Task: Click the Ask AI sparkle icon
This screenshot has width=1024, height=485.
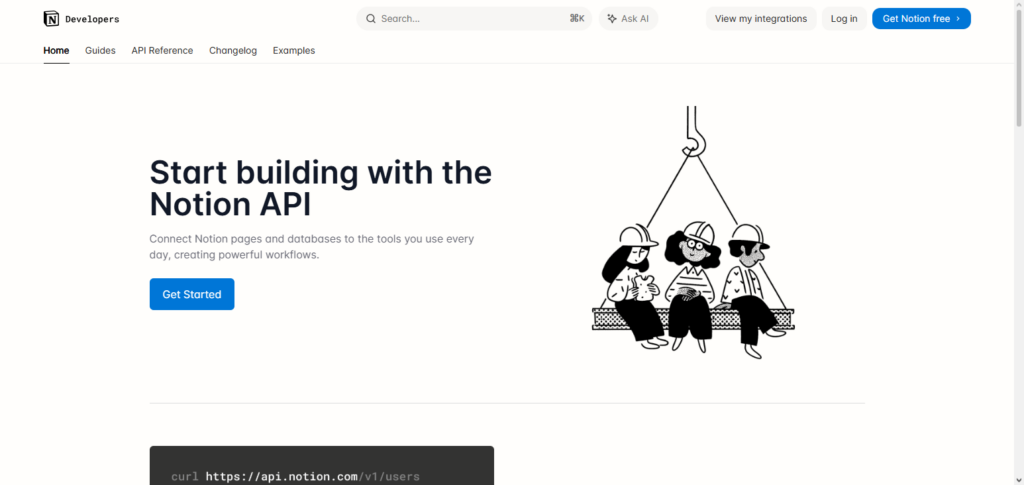Action: 612,19
